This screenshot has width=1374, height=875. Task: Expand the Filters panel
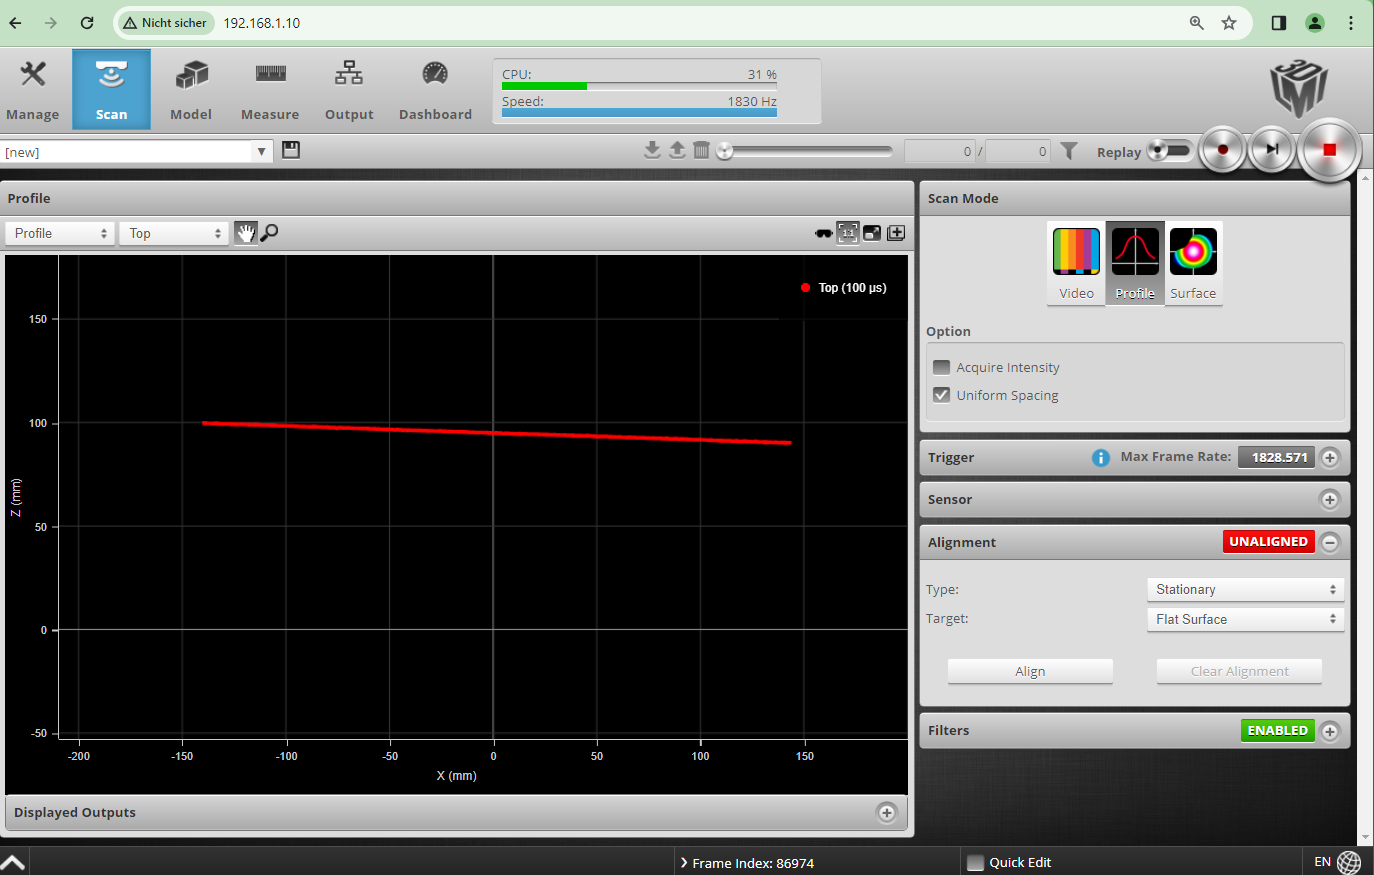pyautogui.click(x=1330, y=731)
